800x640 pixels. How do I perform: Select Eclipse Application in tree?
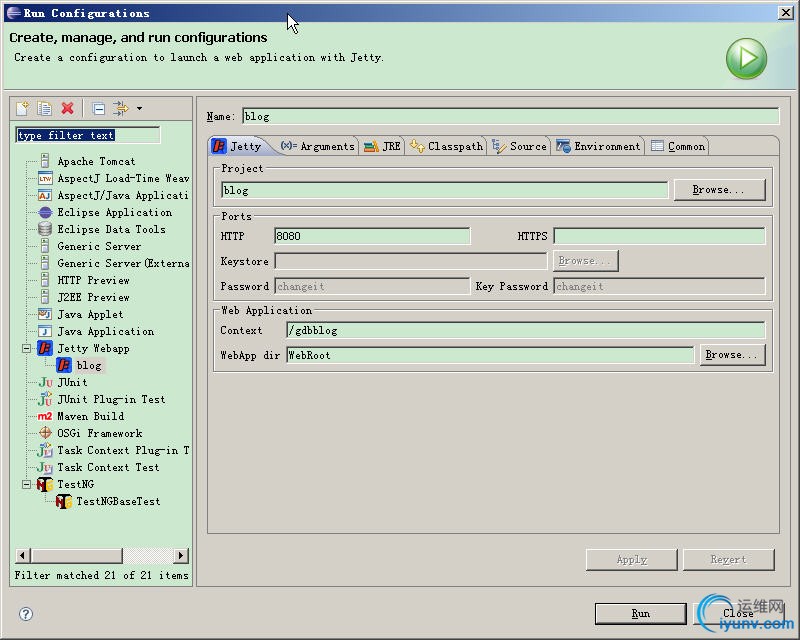(x=115, y=212)
